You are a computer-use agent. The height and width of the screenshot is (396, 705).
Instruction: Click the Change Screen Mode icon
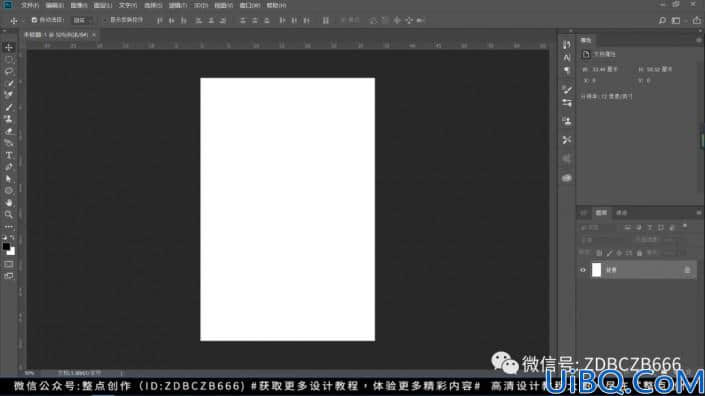[x=9, y=276]
